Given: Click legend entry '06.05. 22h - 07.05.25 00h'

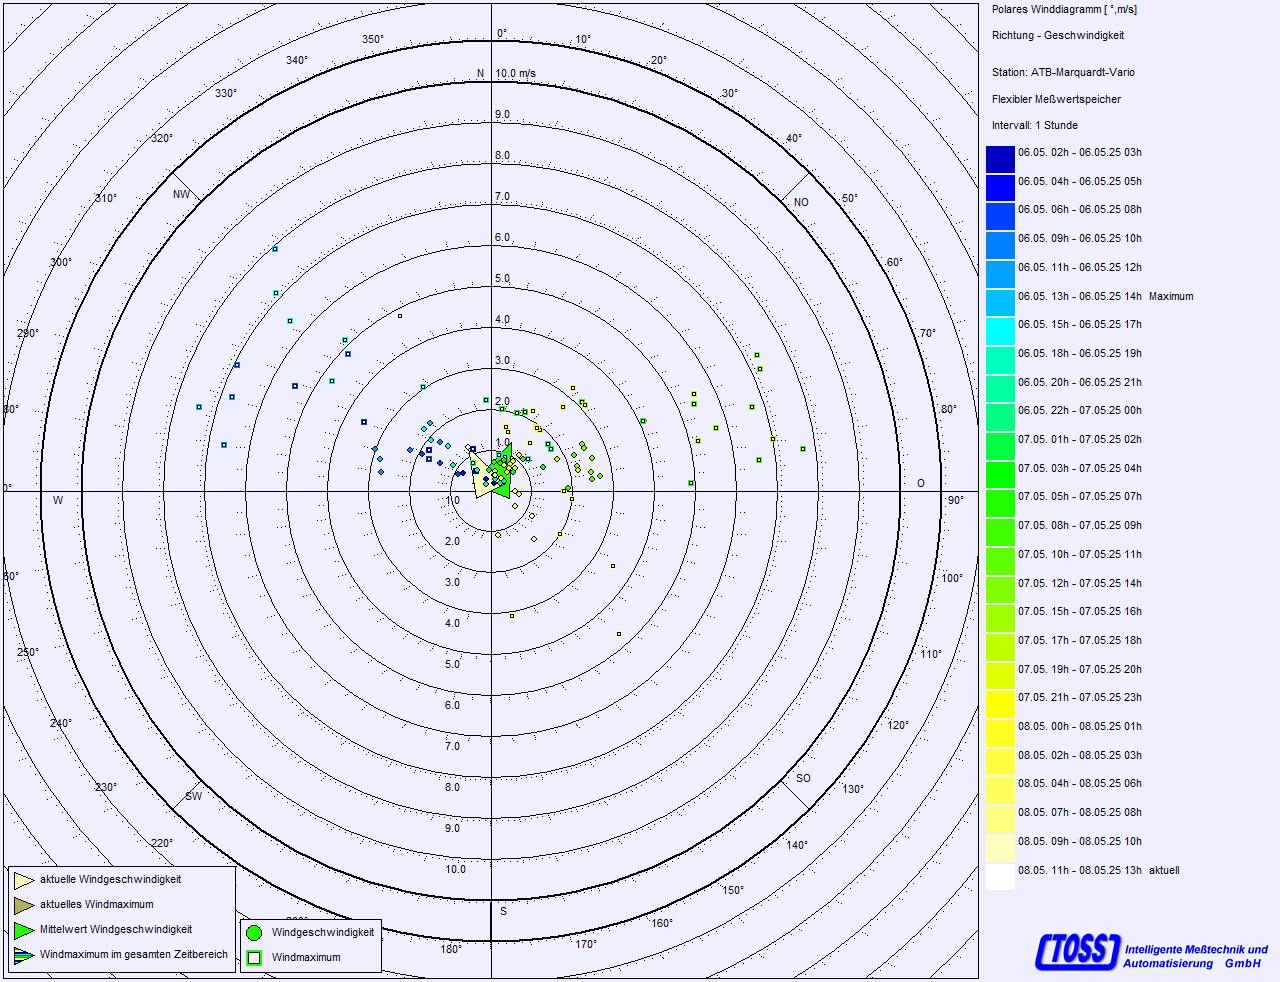Looking at the screenshot, I should [x=1080, y=411].
